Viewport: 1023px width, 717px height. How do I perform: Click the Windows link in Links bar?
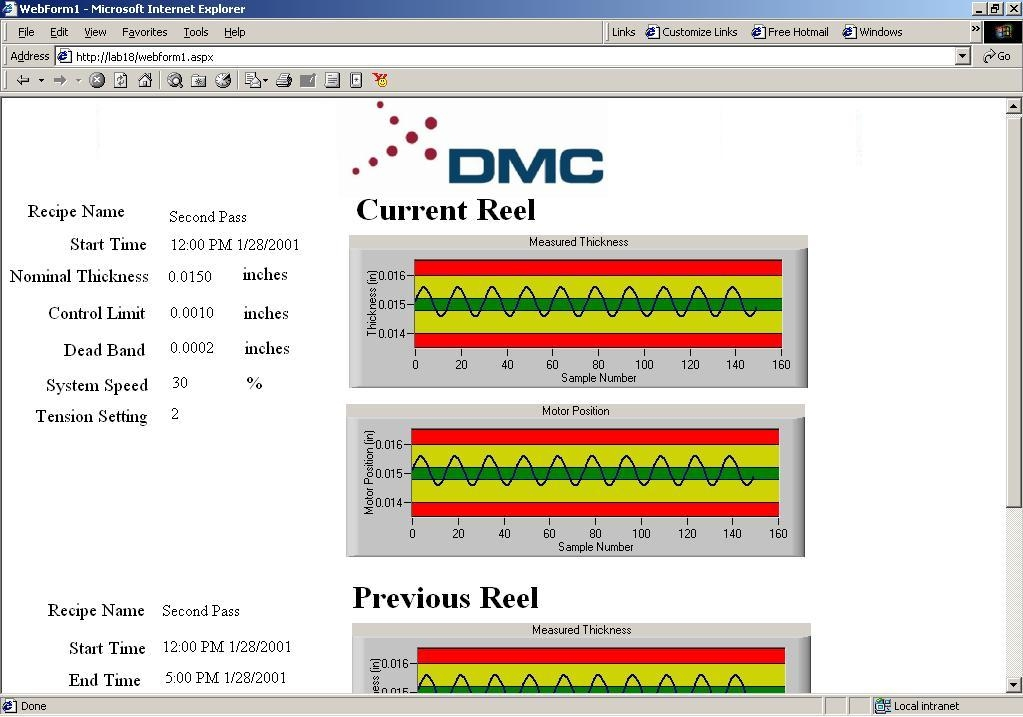[x=872, y=32]
